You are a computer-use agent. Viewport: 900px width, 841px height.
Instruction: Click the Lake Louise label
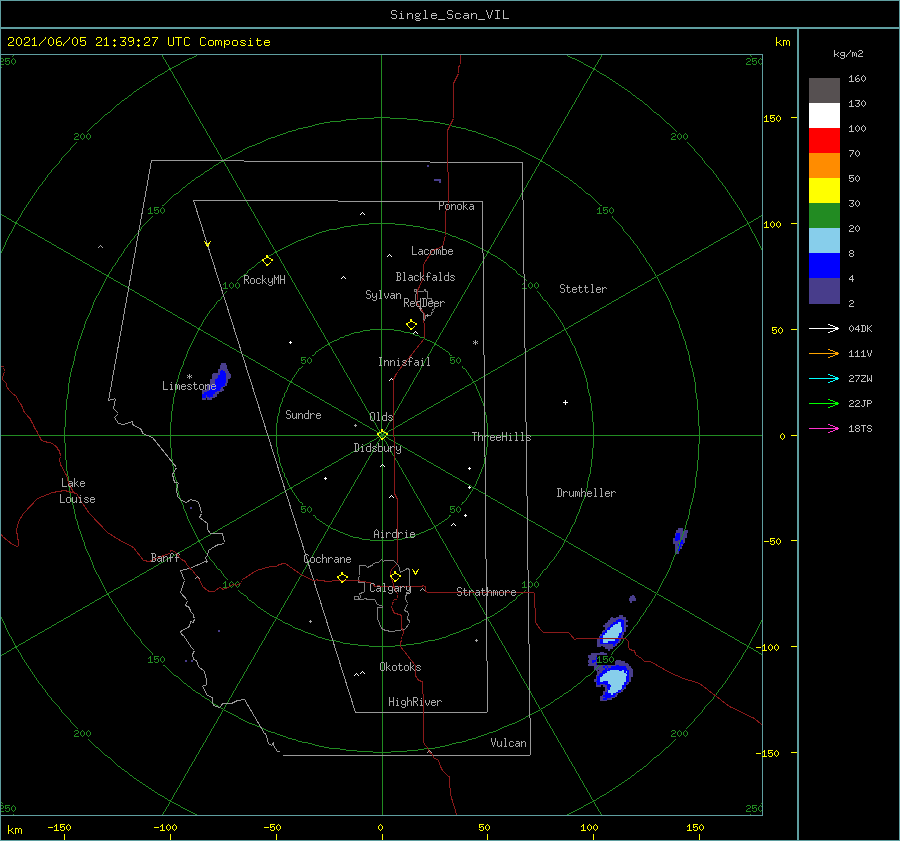point(77,491)
